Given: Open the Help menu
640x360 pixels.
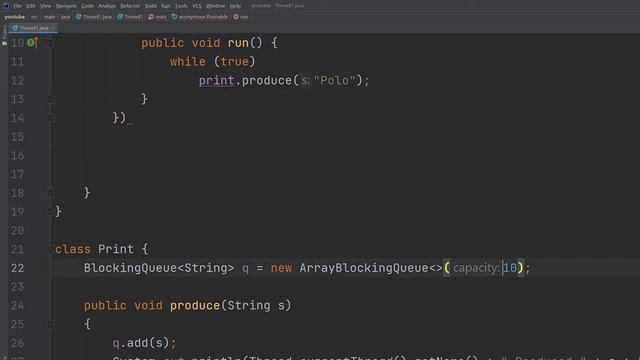Looking at the screenshot, I should [x=235, y=6].
